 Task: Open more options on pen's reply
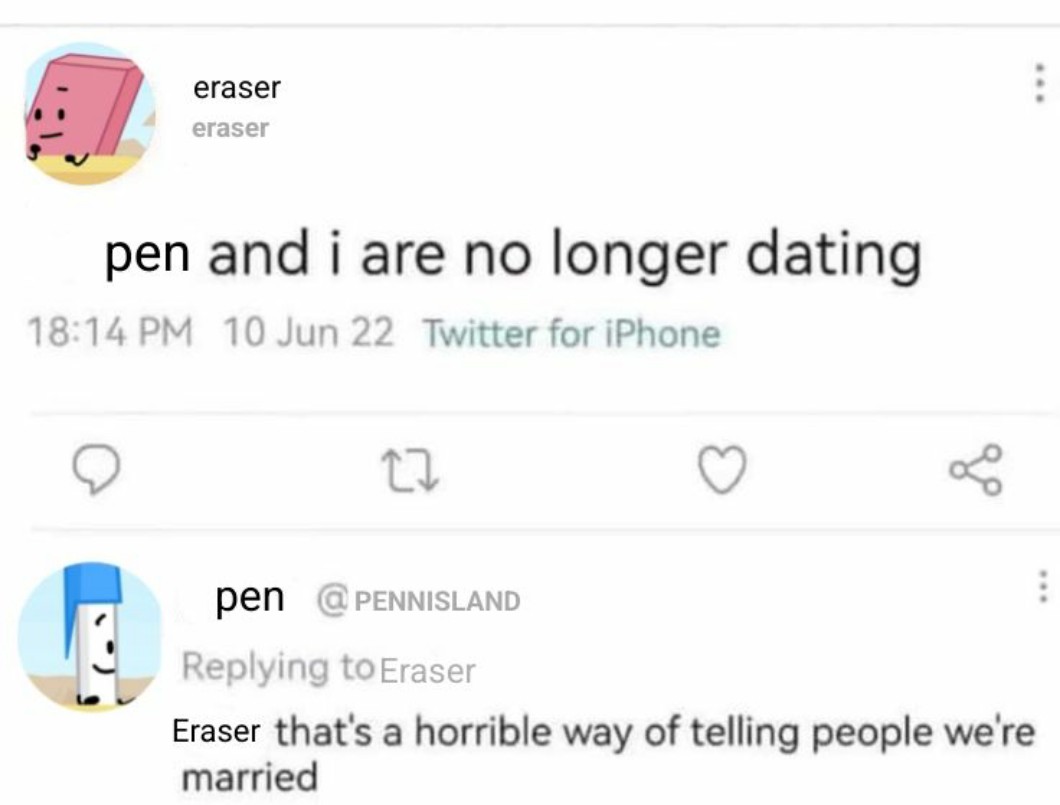pos(1041,585)
